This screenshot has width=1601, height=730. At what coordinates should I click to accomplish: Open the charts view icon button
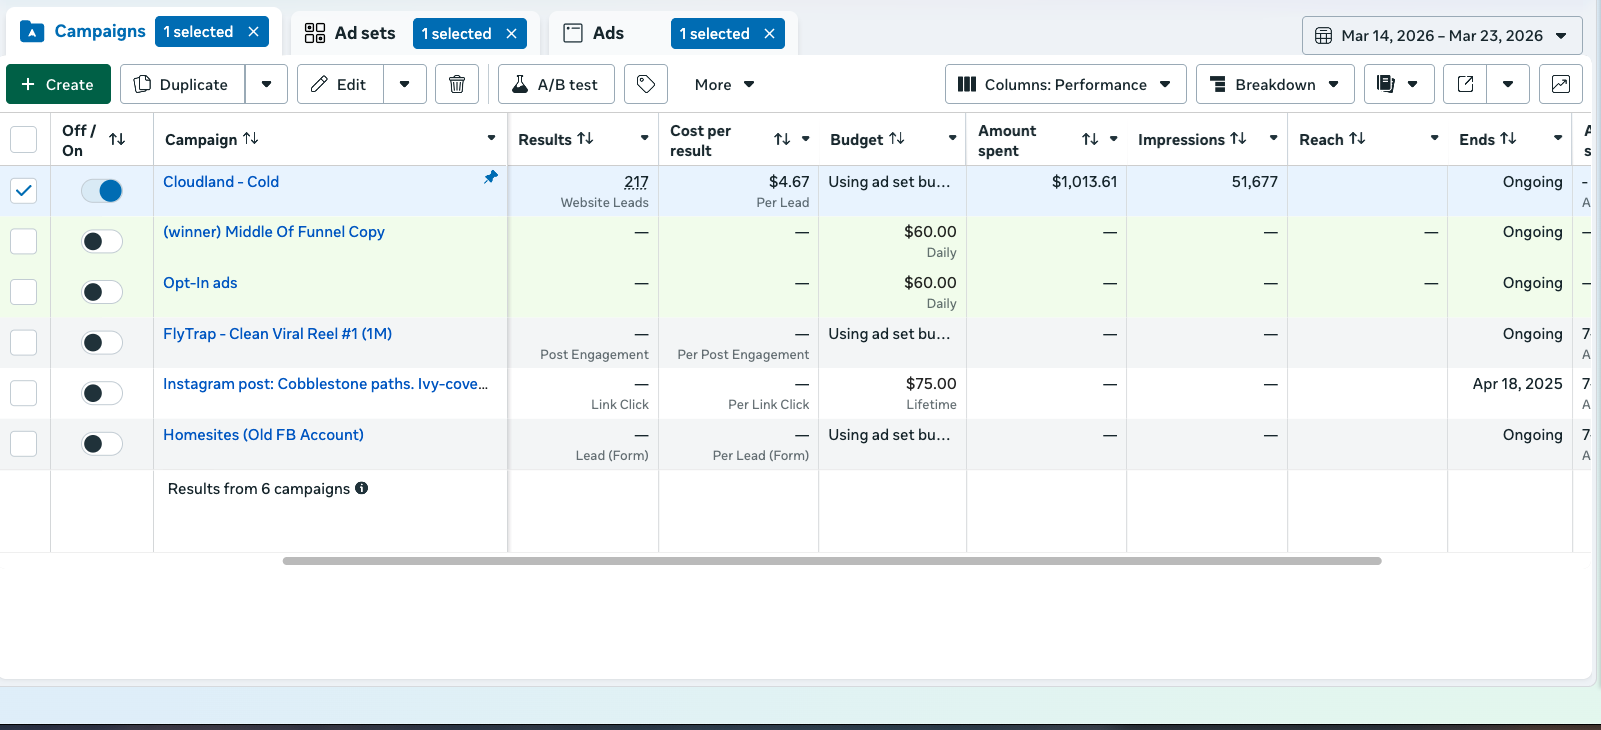click(x=1561, y=84)
